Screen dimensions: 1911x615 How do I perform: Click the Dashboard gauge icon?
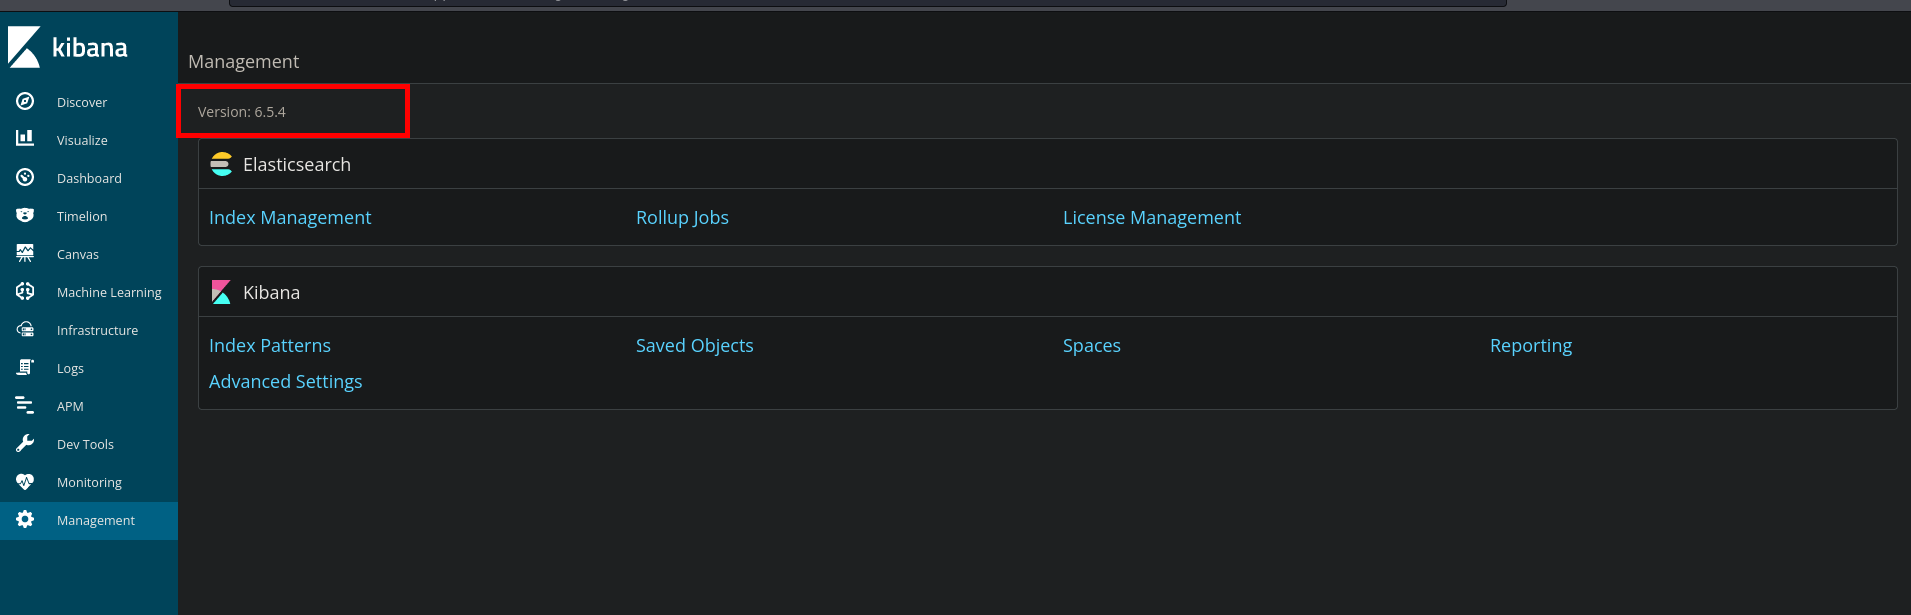[25, 178]
